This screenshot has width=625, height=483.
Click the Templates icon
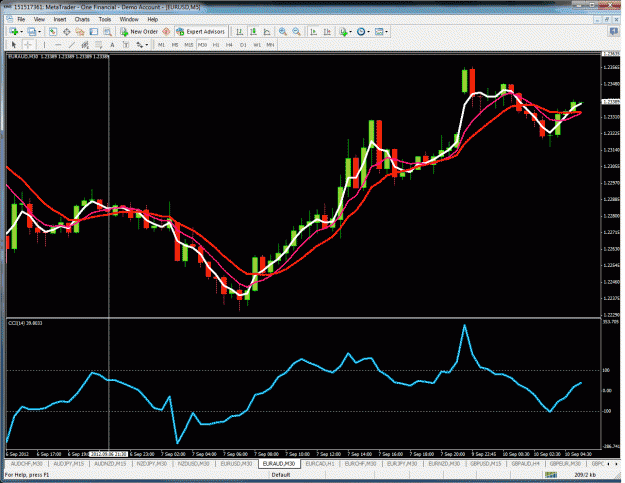[x=379, y=31]
